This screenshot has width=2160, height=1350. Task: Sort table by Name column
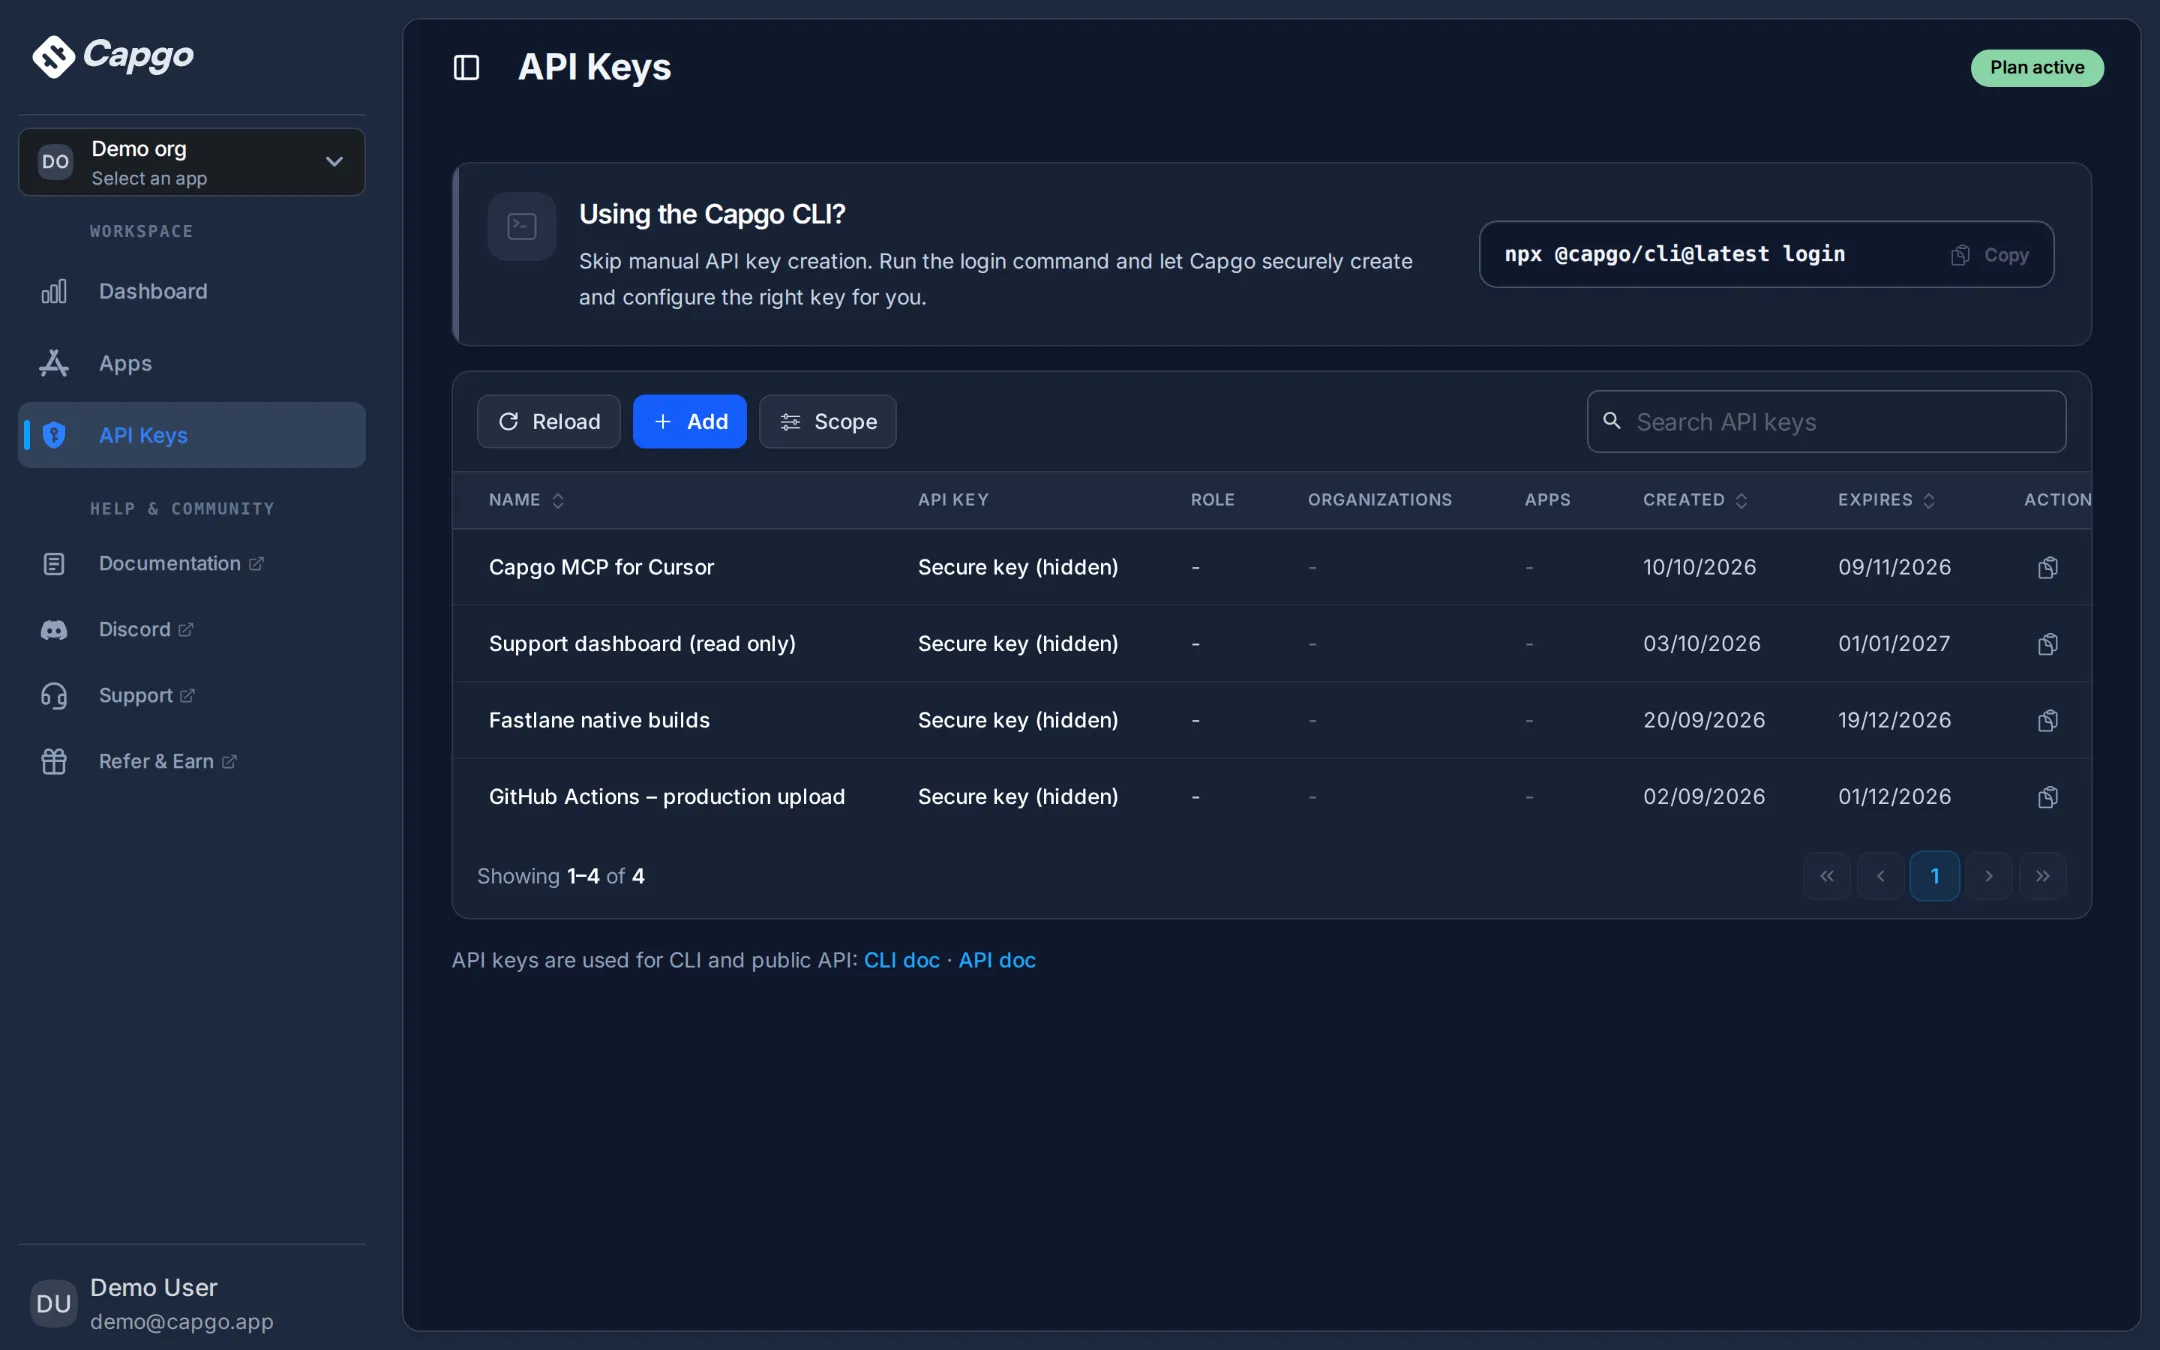pyautogui.click(x=527, y=500)
